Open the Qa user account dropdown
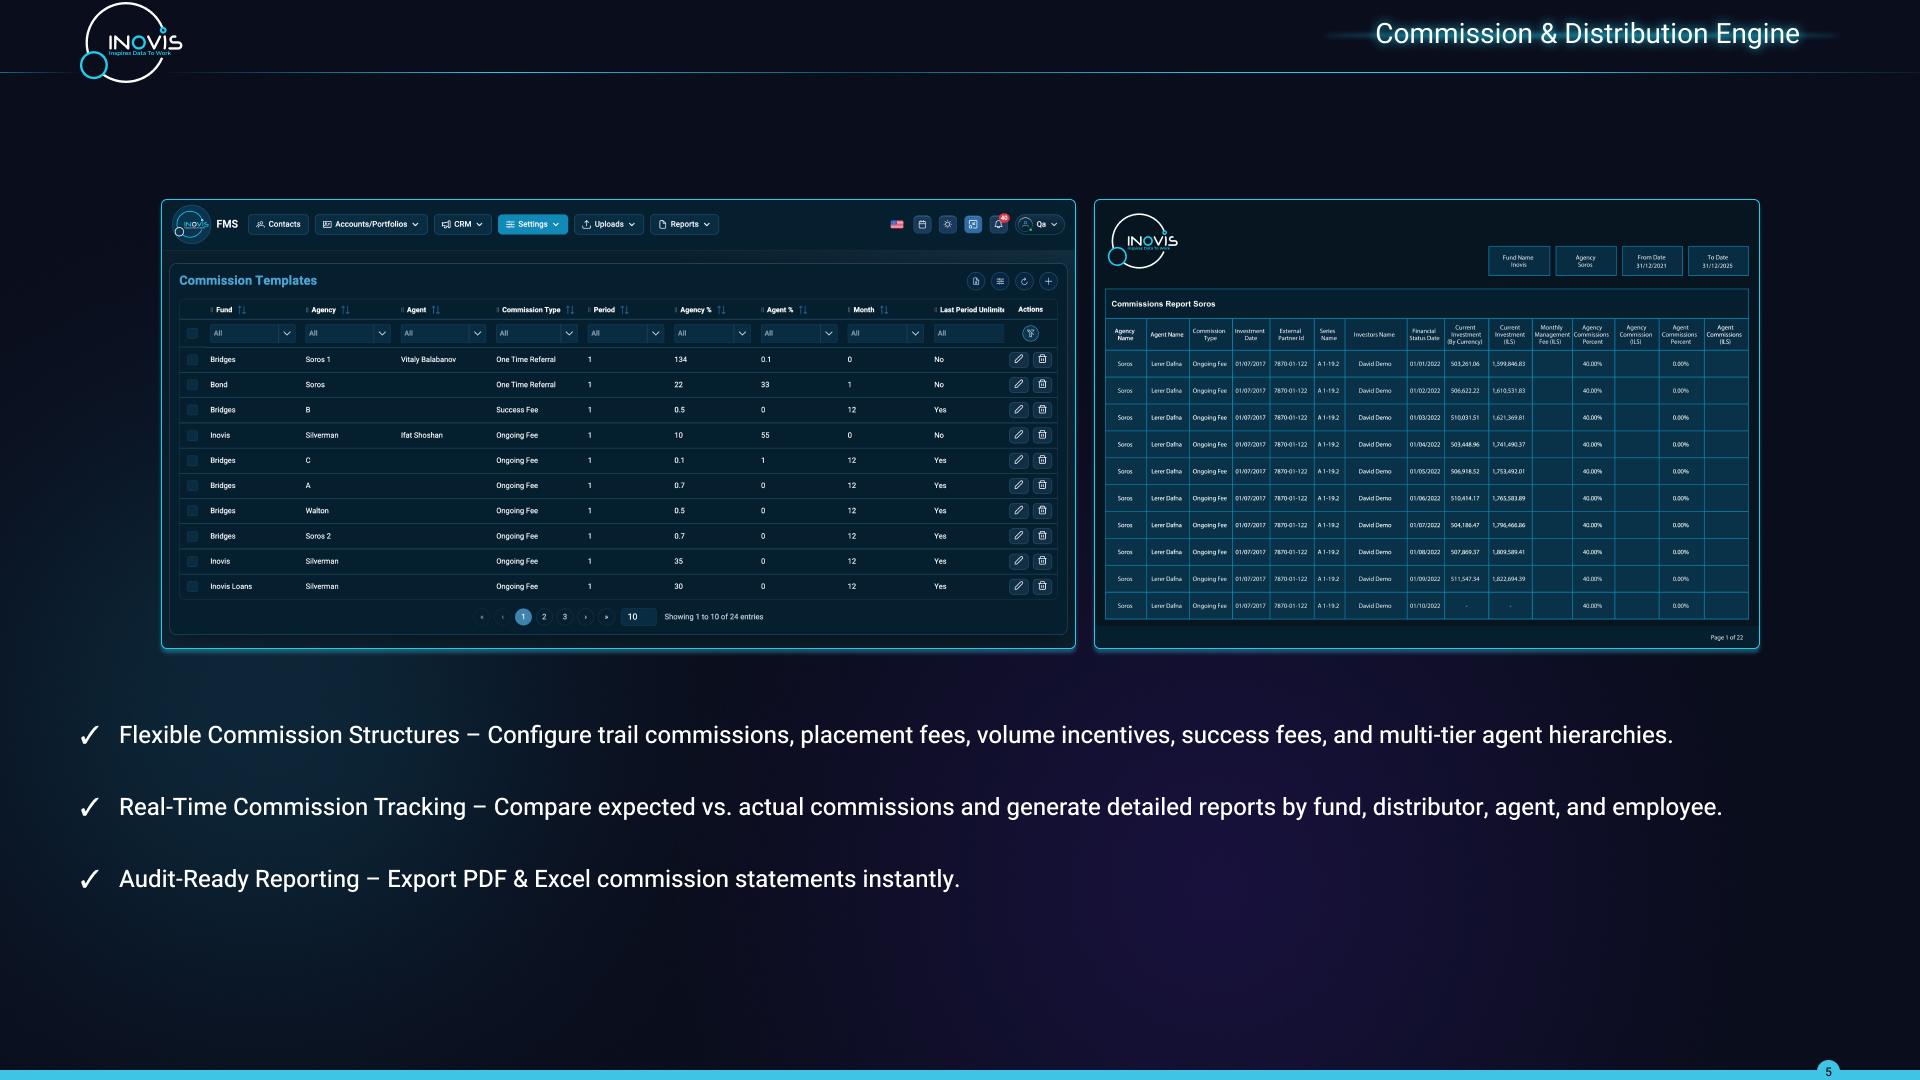Viewport: 1920px width, 1080px height. click(1039, 224)
